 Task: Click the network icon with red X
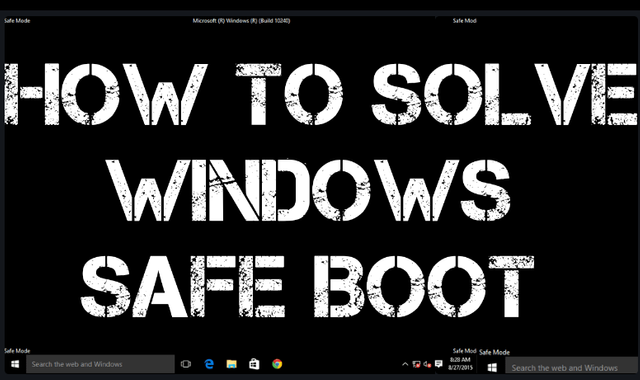[416, 364]
